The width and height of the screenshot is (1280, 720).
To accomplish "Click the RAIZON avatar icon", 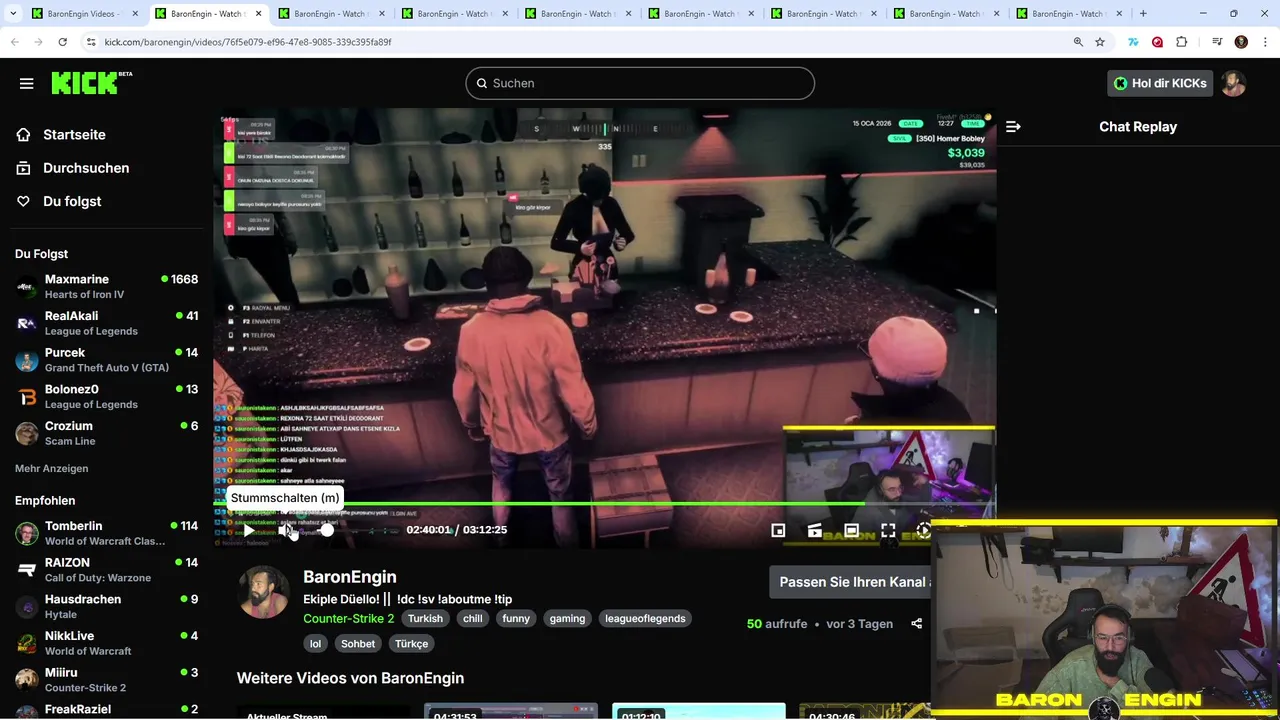I will [x=27, y=570].
